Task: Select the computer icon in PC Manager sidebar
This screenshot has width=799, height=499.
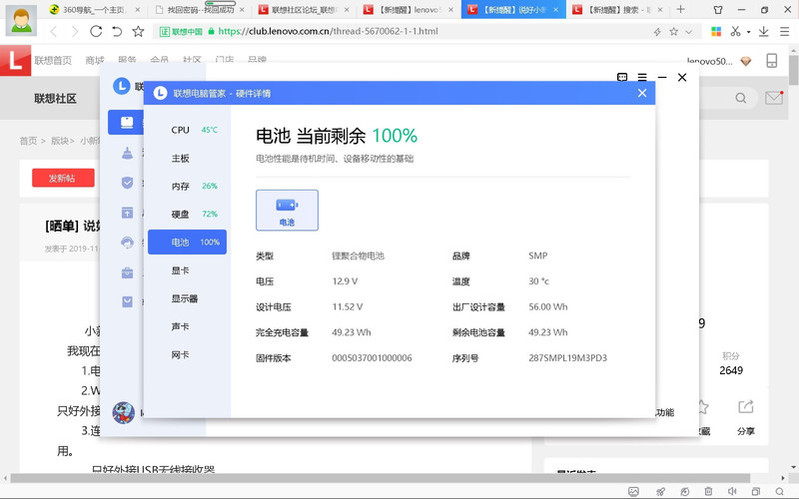Action: pos(126,122)
